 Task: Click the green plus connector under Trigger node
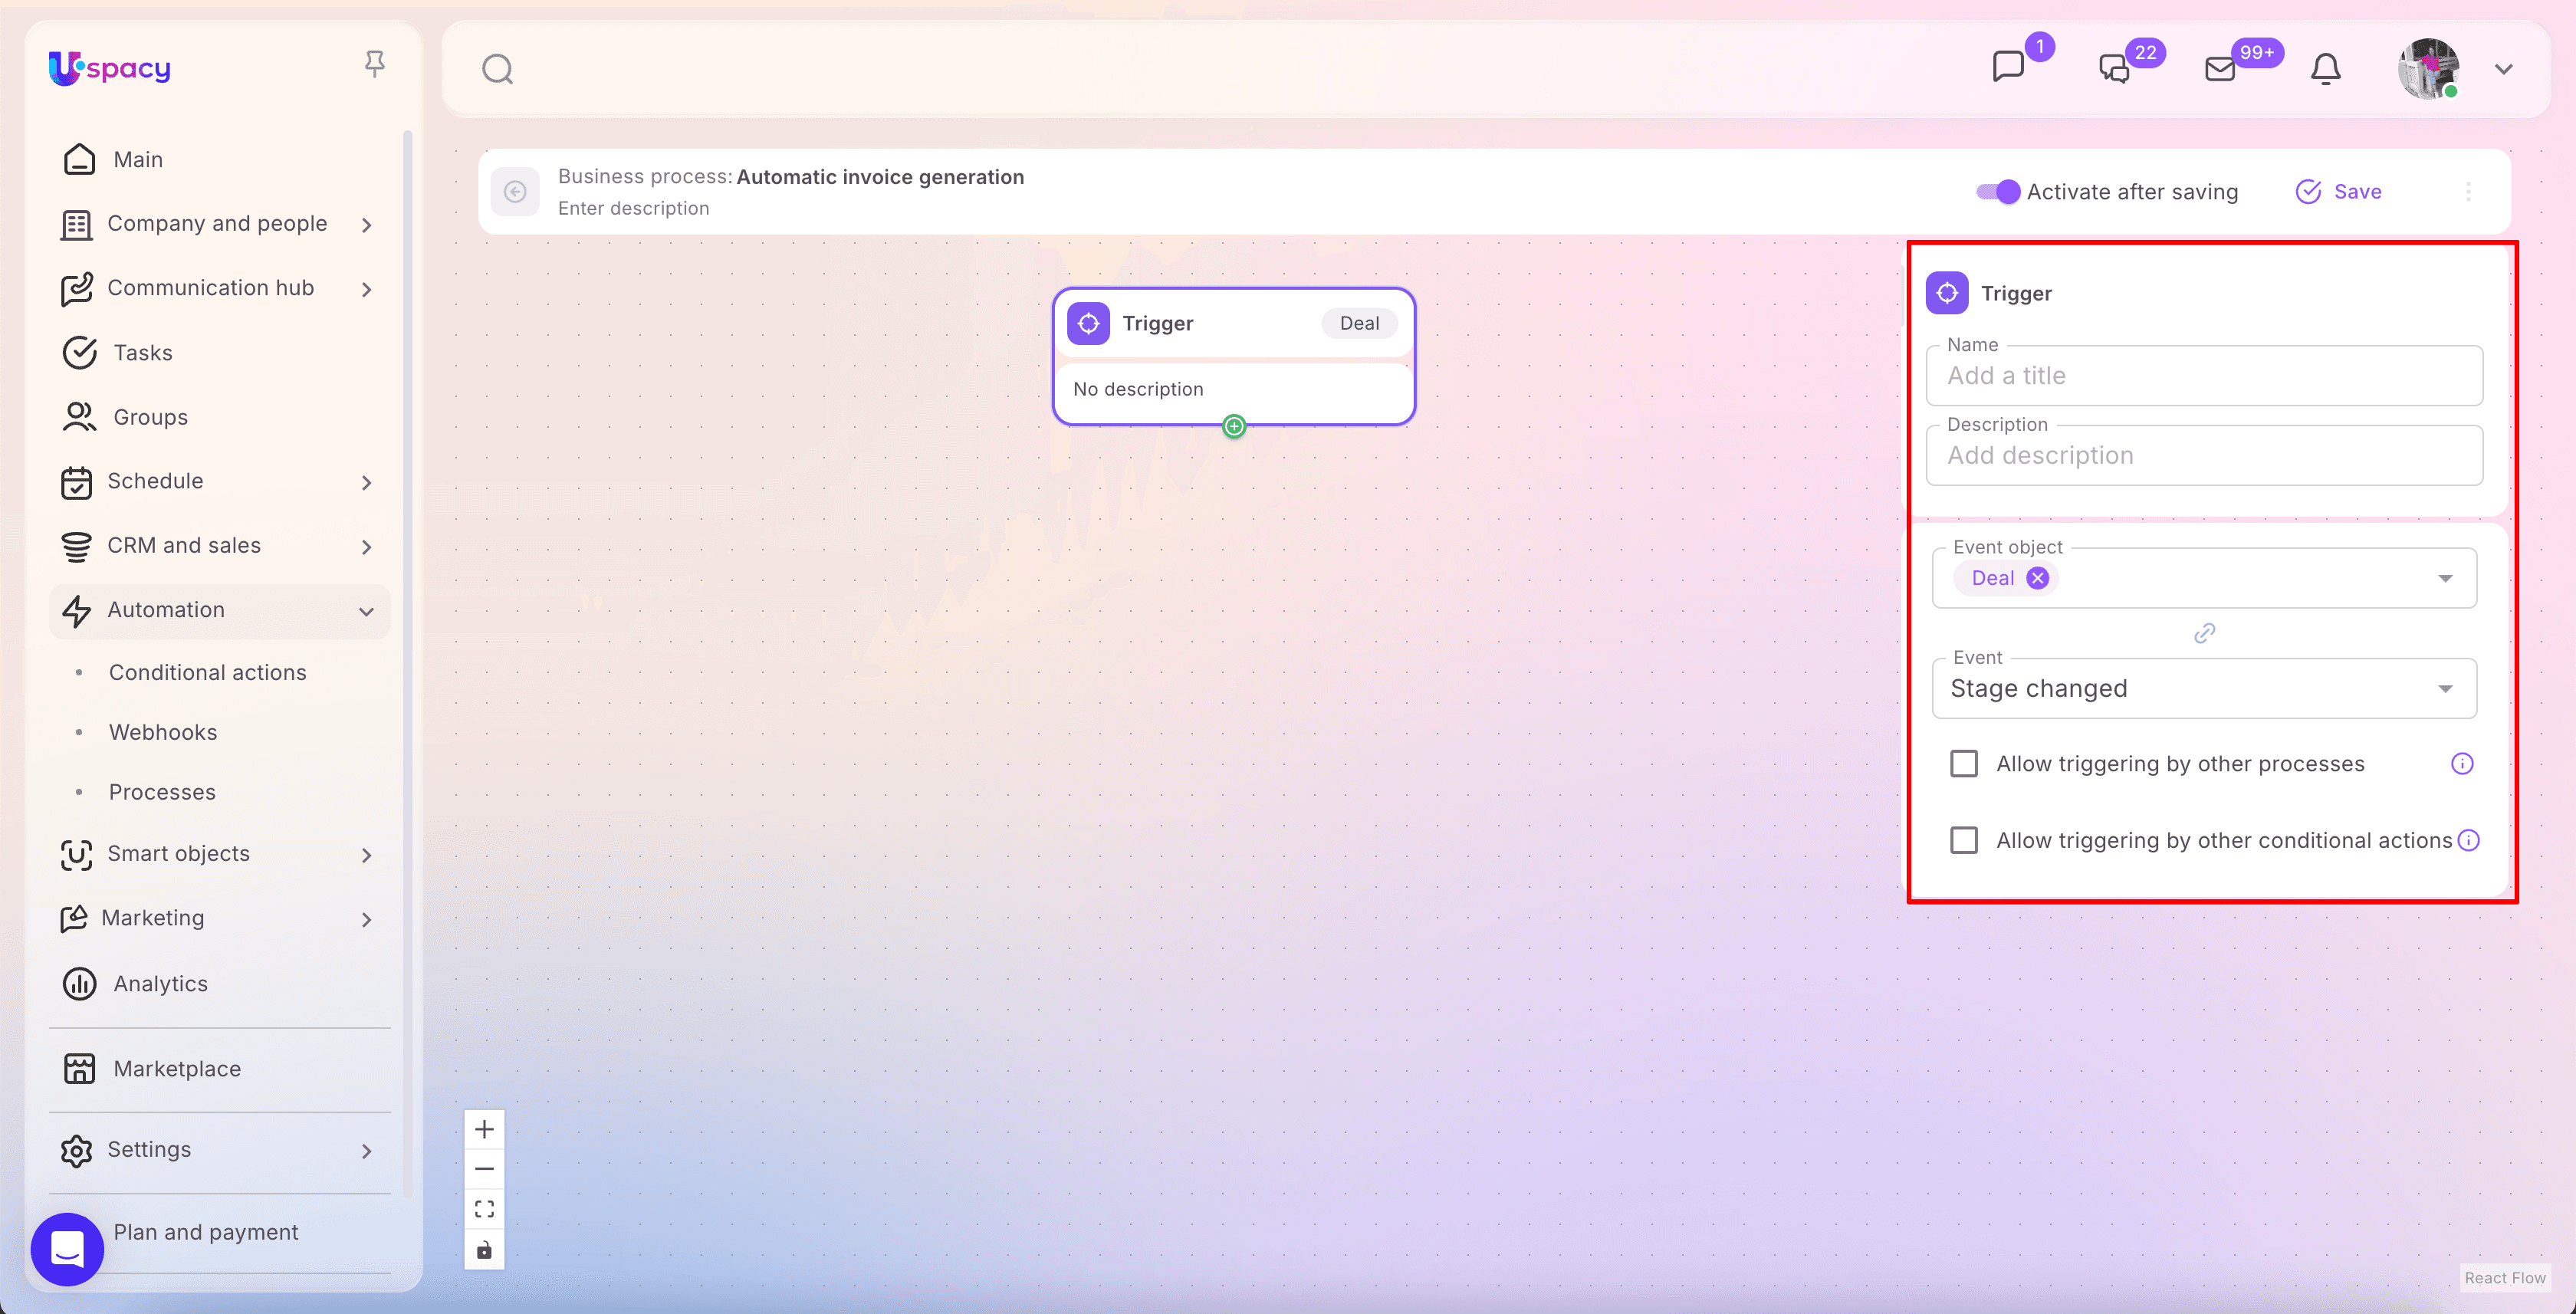(x=1234, y=426)
